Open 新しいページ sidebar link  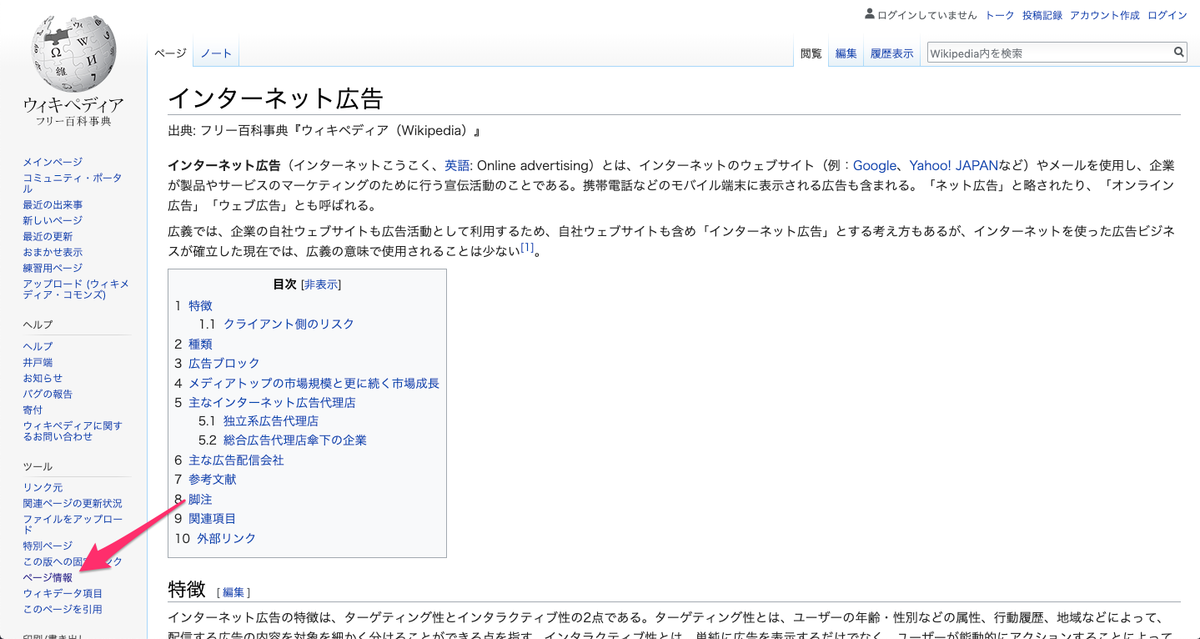tap(53, 220)
